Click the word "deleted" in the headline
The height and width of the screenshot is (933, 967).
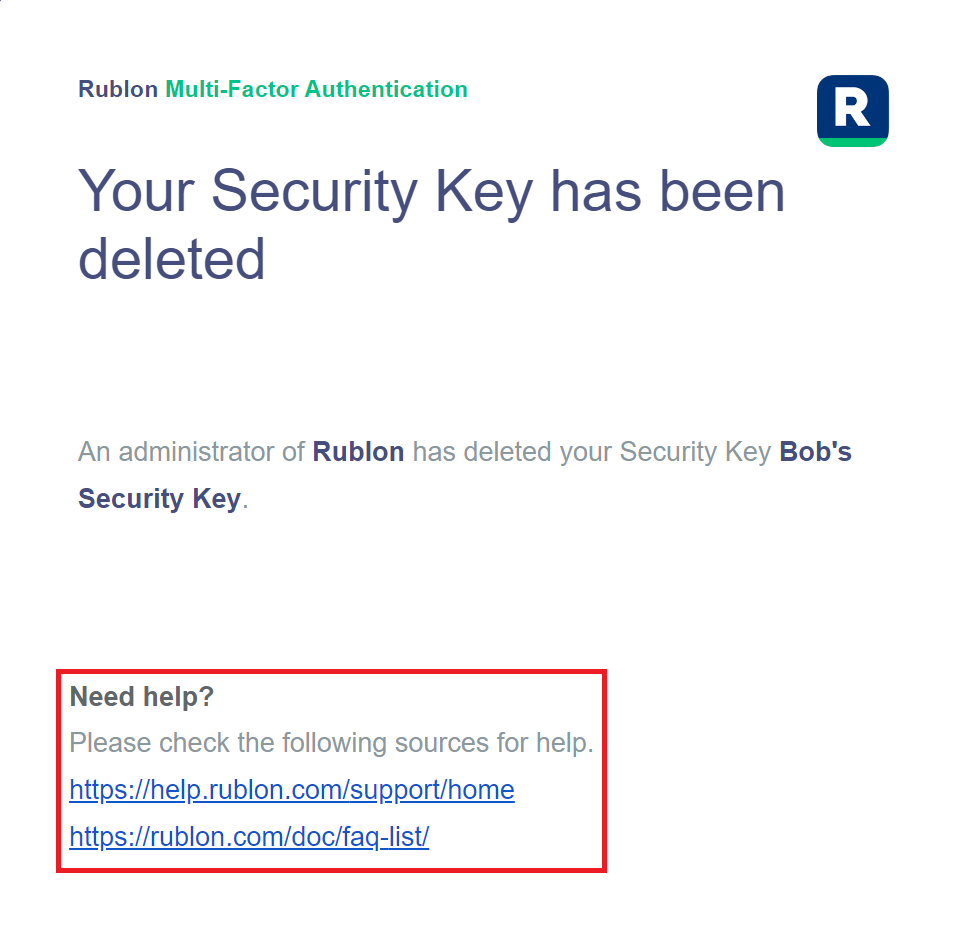coord(171,258)
